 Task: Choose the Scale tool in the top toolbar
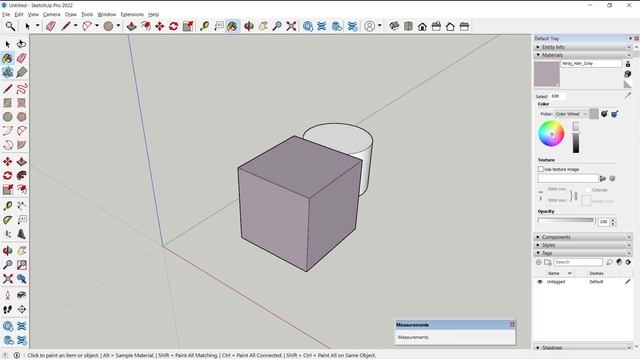coord(188,27)
